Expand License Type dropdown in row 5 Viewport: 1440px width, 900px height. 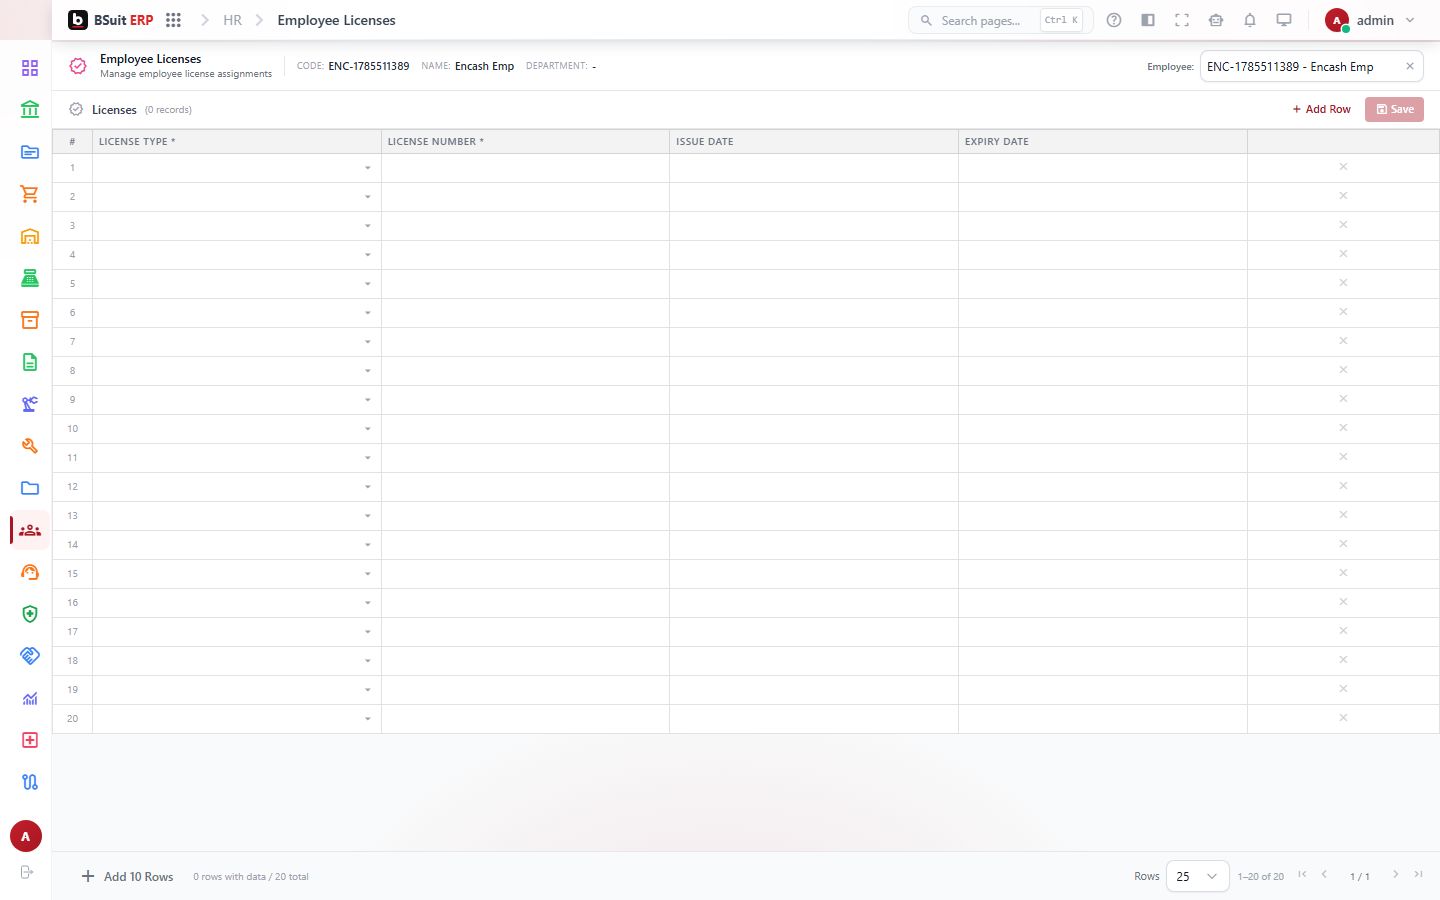[368, 284]
